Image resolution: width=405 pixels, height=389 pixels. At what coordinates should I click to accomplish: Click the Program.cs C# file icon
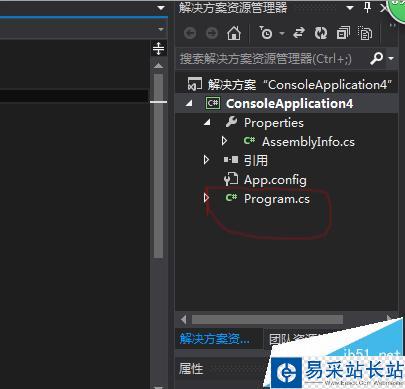[231, 198]
